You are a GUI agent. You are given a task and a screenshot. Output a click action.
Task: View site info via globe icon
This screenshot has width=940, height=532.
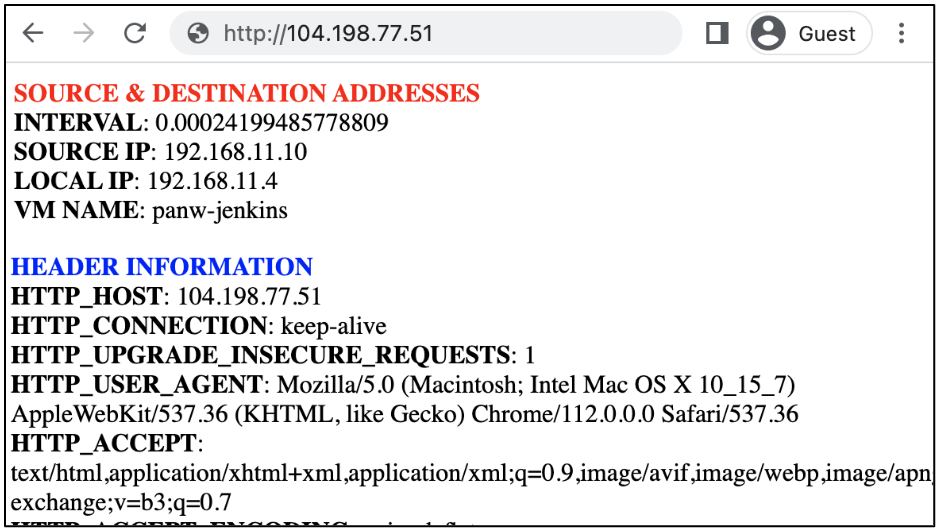199,34
